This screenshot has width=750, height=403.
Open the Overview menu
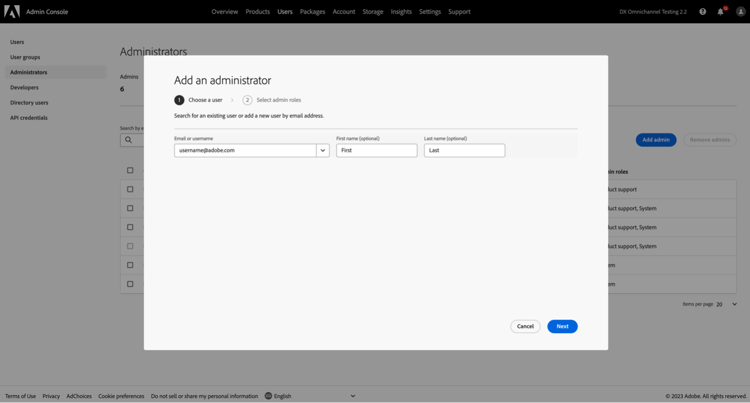click(x=225, y=11)
